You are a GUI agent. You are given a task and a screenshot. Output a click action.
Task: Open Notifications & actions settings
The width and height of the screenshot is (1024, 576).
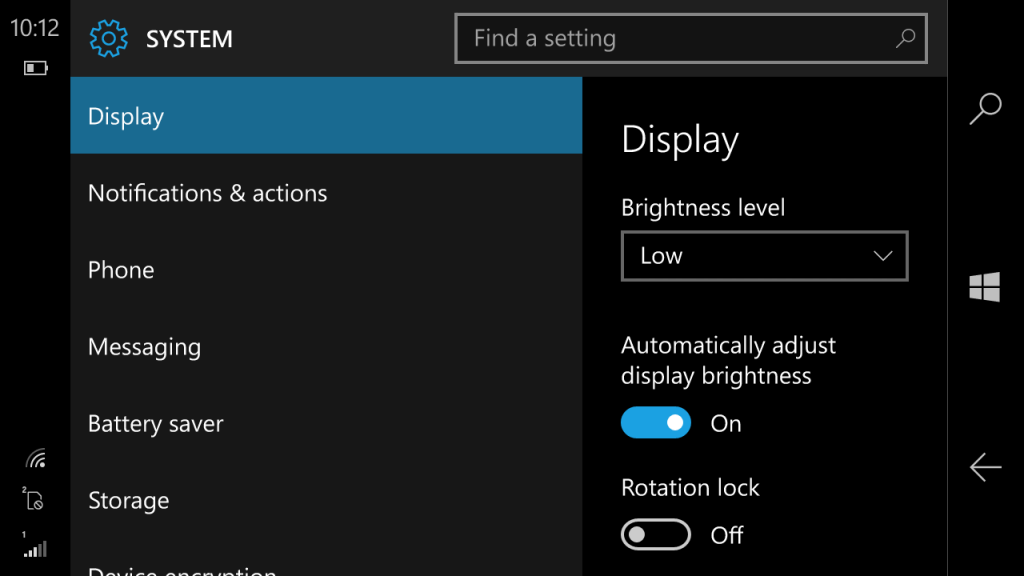pyautogui.click(x=326, y=193)
